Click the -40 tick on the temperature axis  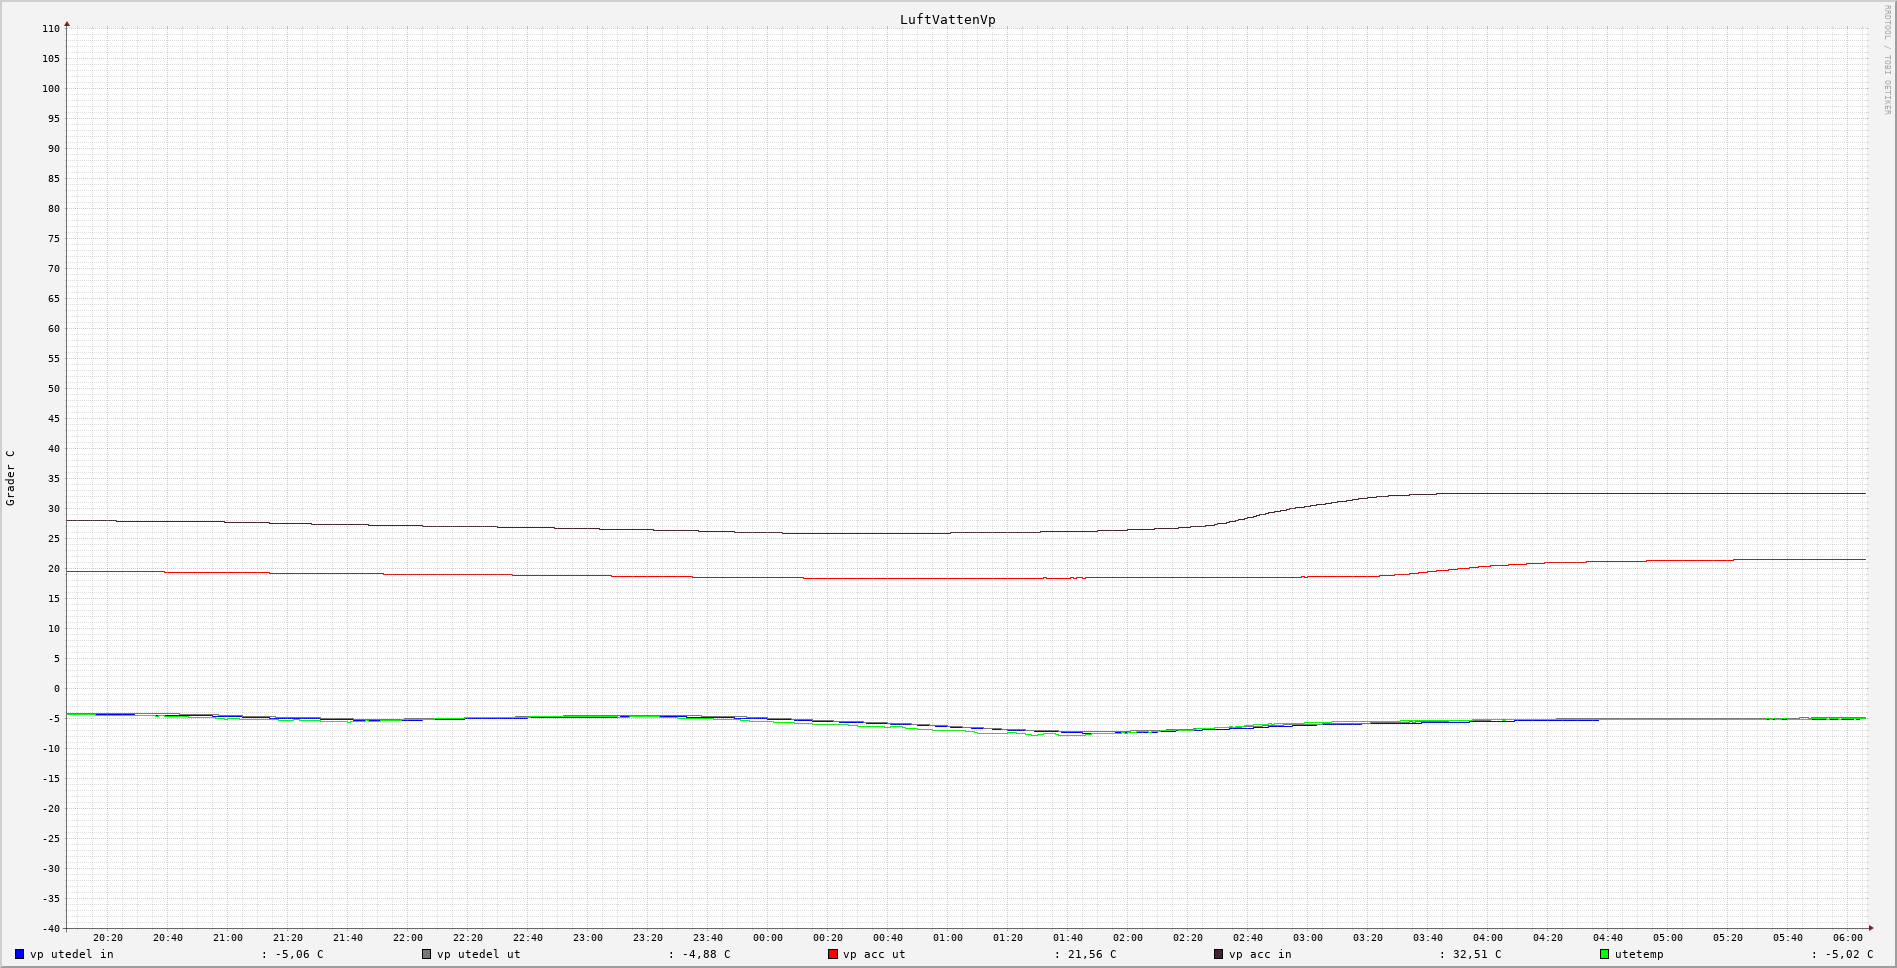click(51, 928)
